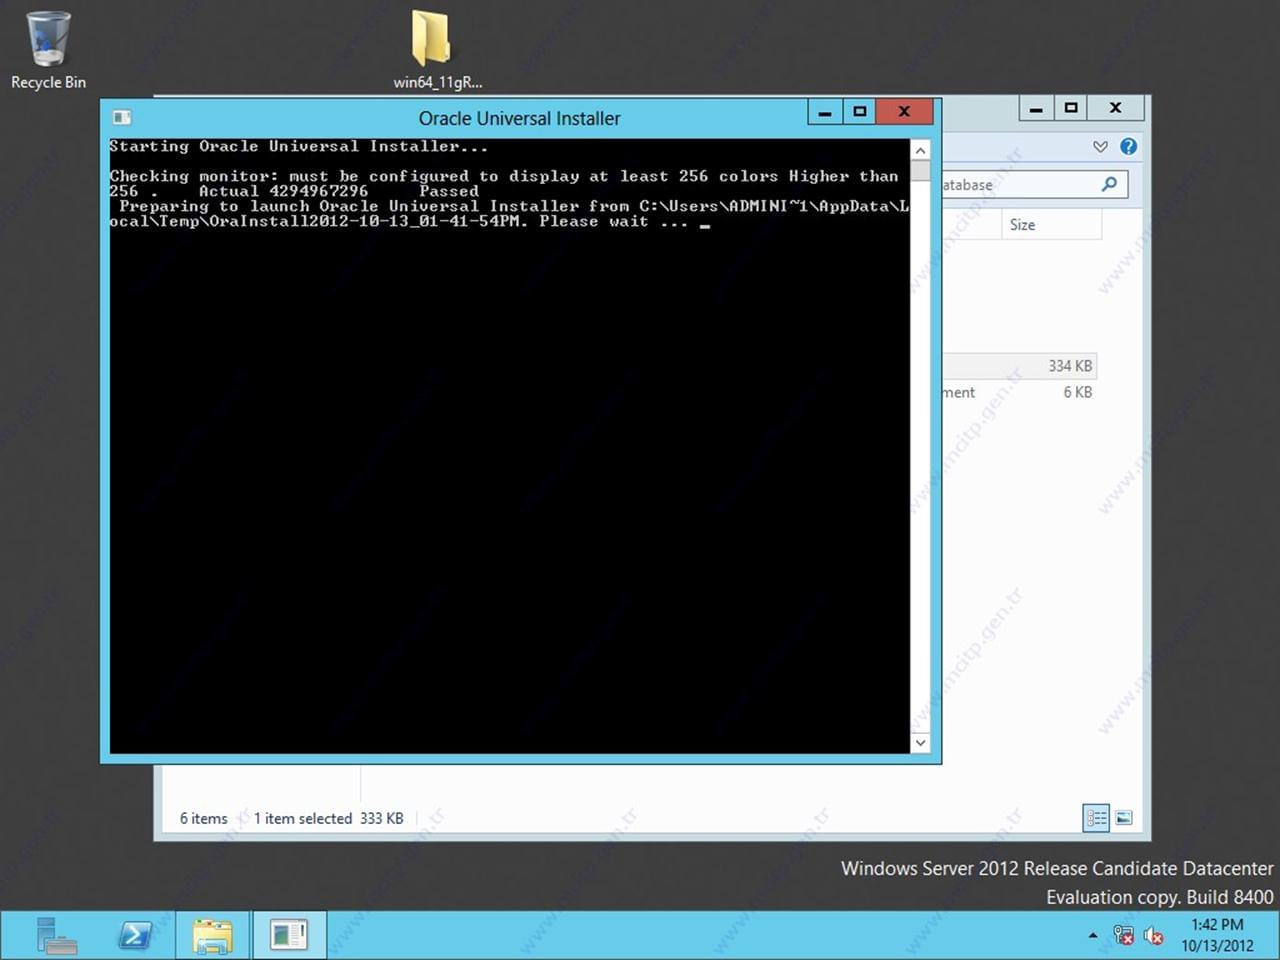This screenshot has height=960, width=1280.
Task: Minimize the File Explorer window
Action: [1036, 108]
